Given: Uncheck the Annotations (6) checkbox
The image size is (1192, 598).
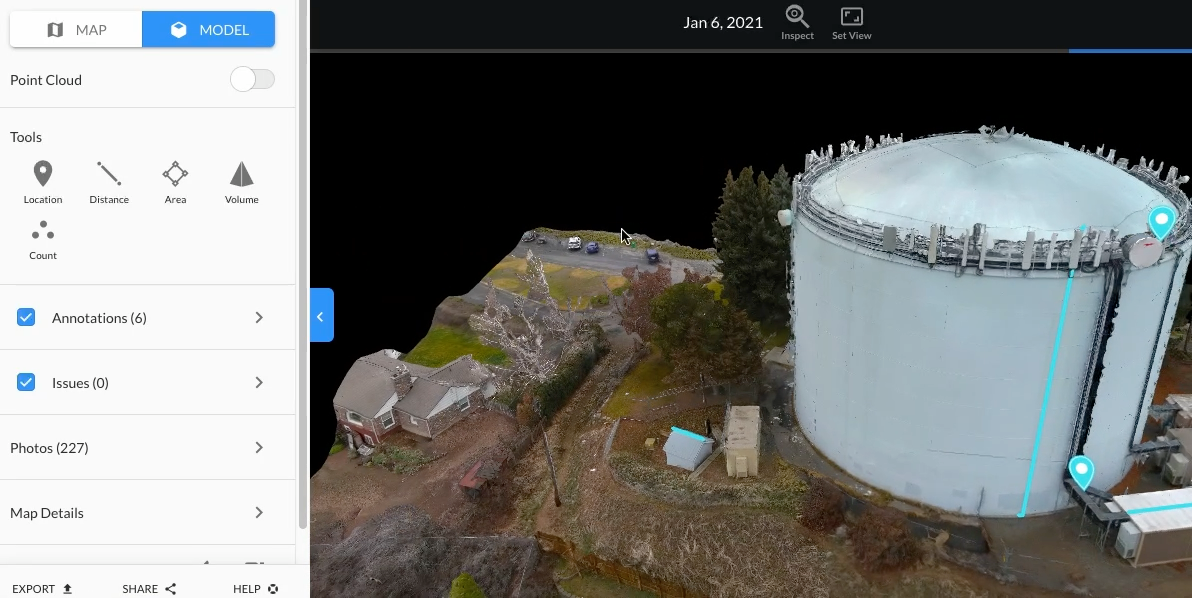Looking at the screenshot, I should click(x=26, y=317).
